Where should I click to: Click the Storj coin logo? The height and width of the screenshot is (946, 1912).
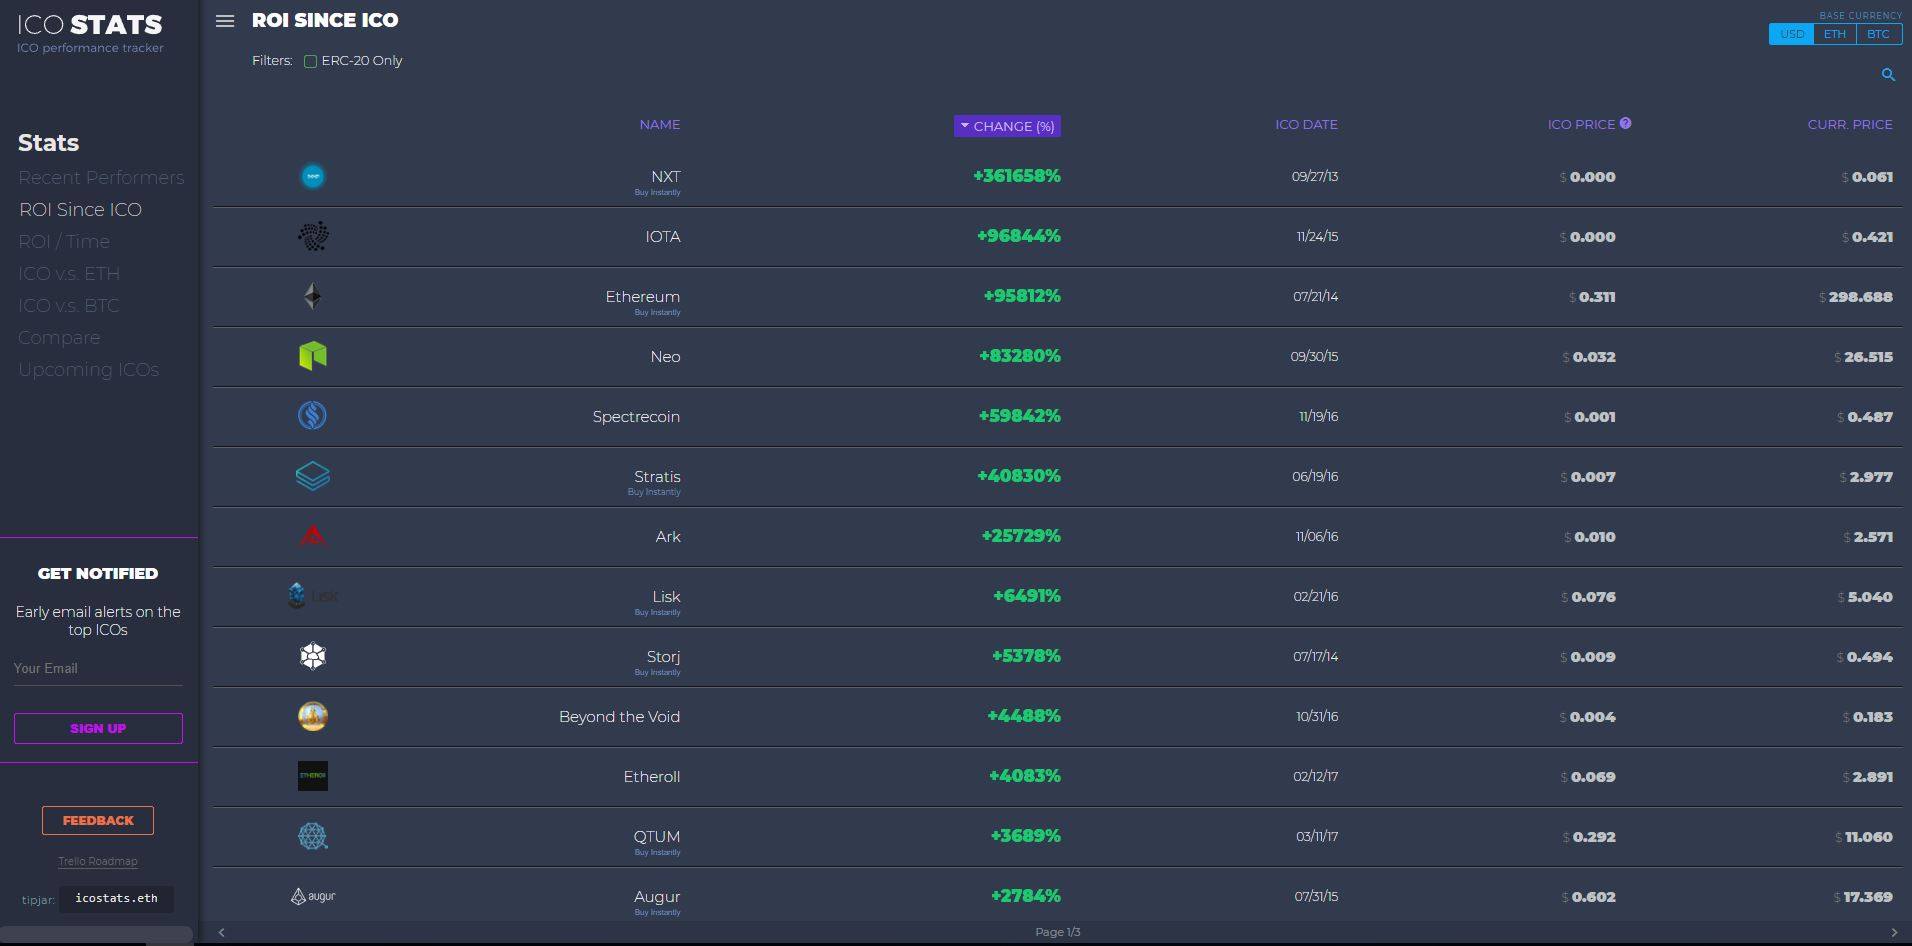point(313,656)
